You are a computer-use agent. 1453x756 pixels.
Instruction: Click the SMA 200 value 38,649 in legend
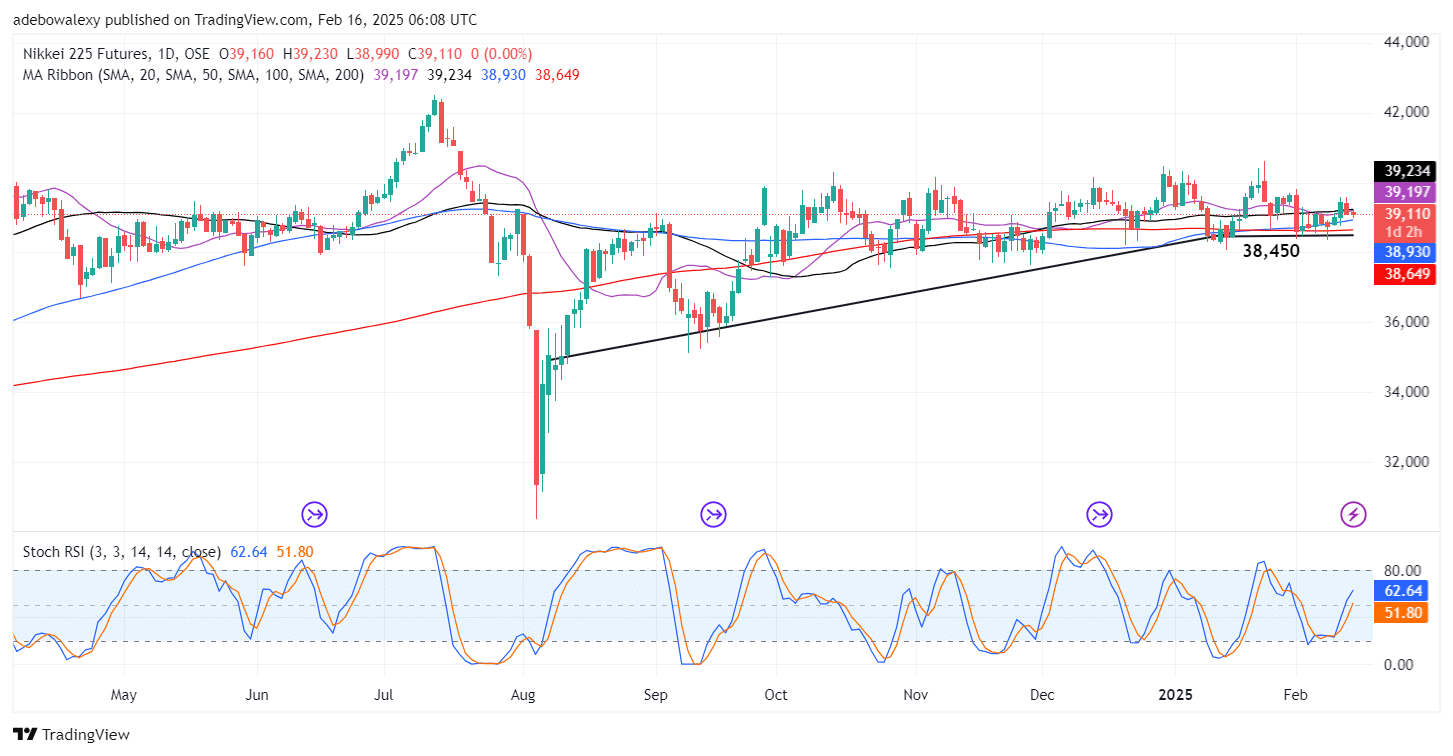click(556, 75)
